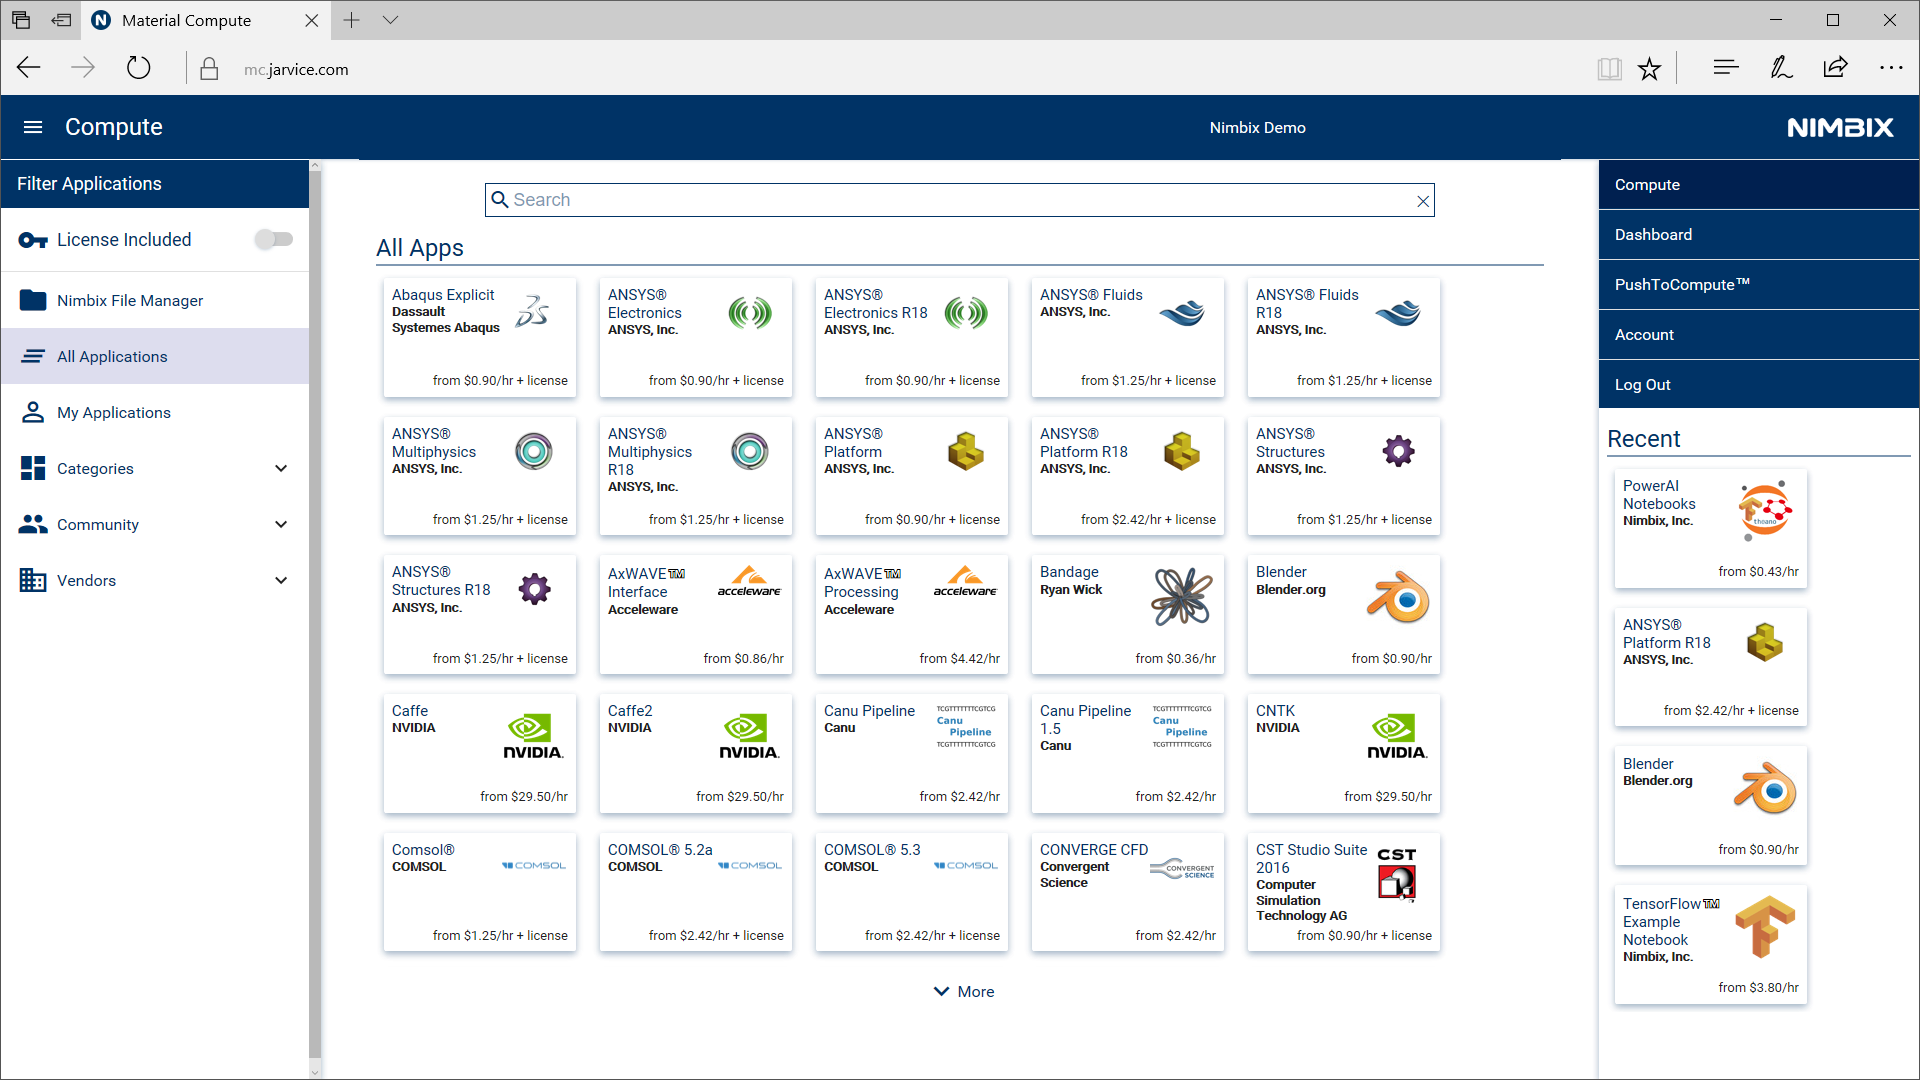
Task: Open the browser tab list dropdown
Action: coord(390,20)
